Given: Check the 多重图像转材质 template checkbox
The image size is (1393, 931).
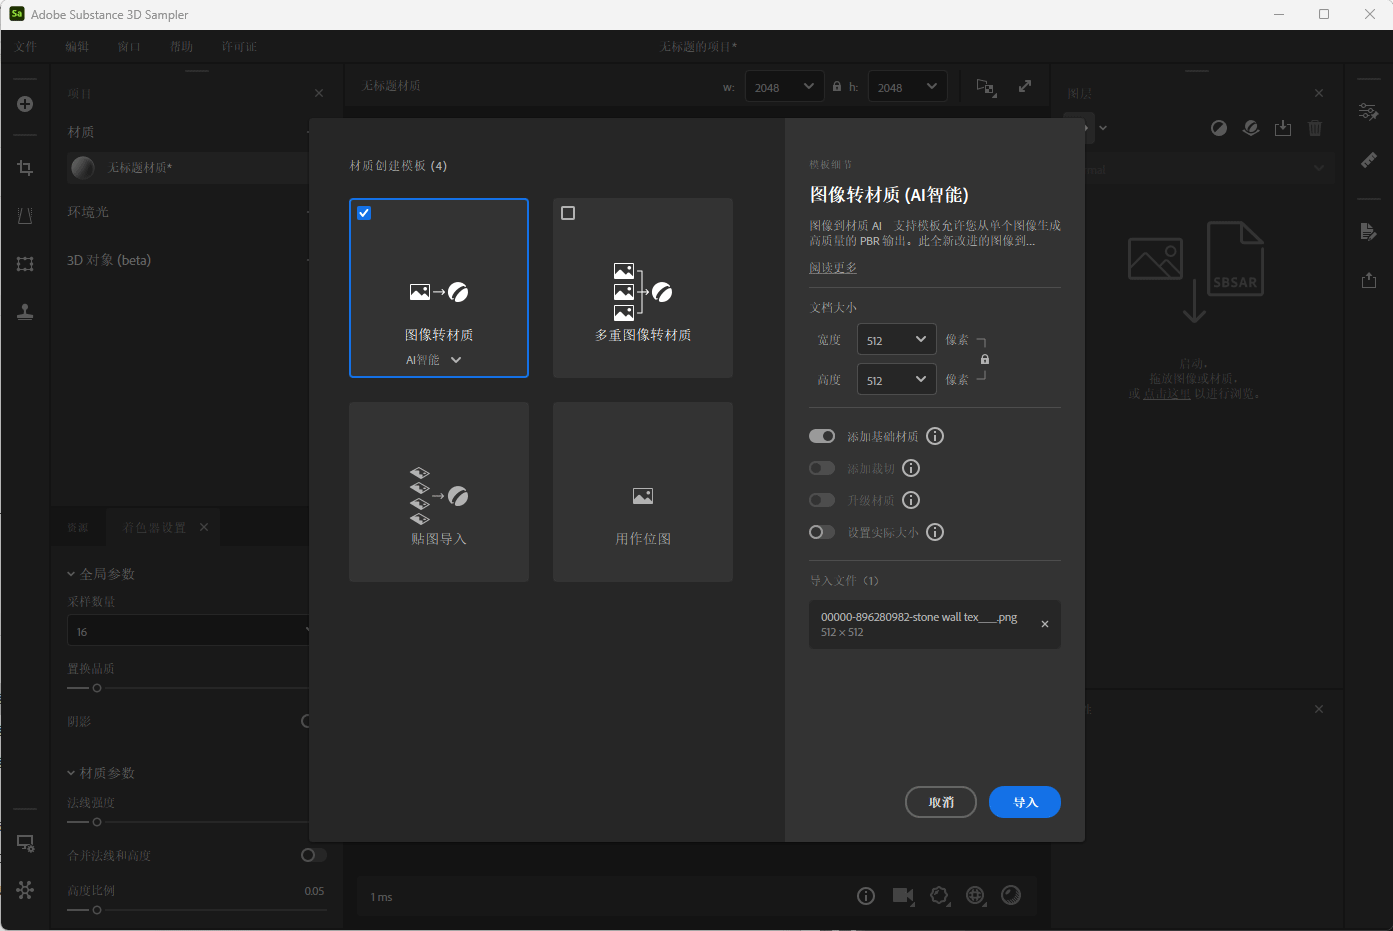Looking at the screenshot, I should 568,213.
